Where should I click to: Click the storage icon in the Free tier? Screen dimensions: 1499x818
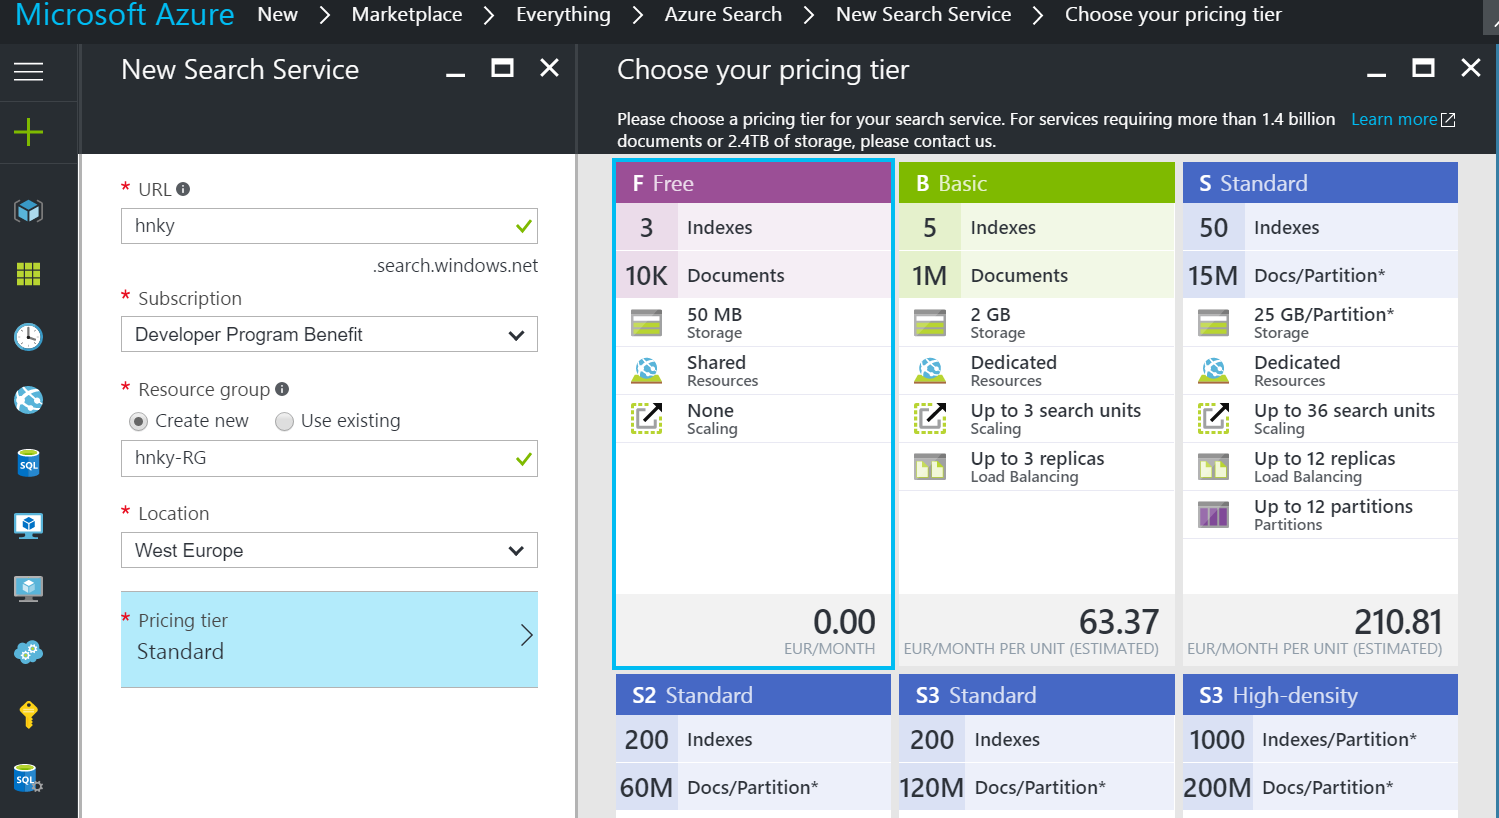click(x=647, y=323)
